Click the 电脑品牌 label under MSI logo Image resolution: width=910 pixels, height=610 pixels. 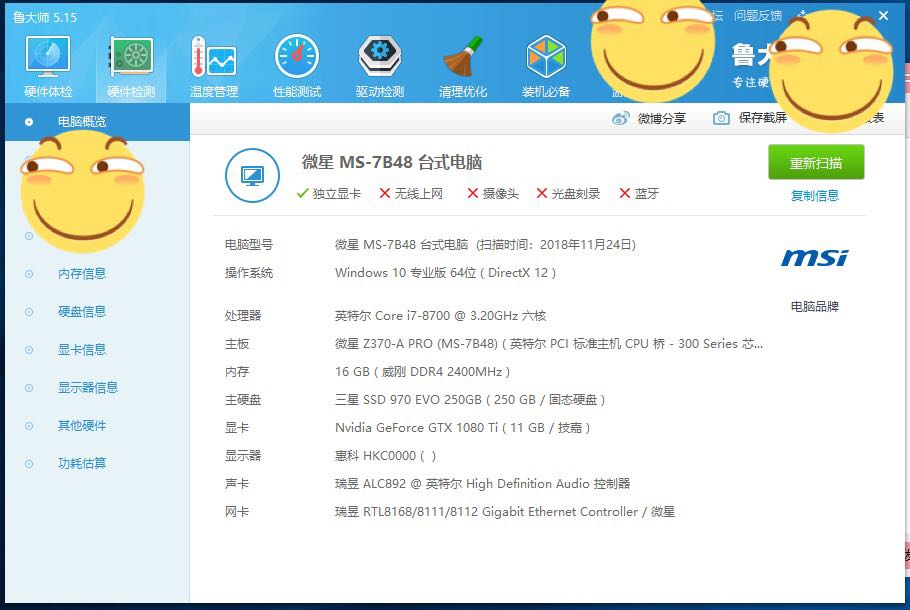pyautogui.click(x=815, y=306)
